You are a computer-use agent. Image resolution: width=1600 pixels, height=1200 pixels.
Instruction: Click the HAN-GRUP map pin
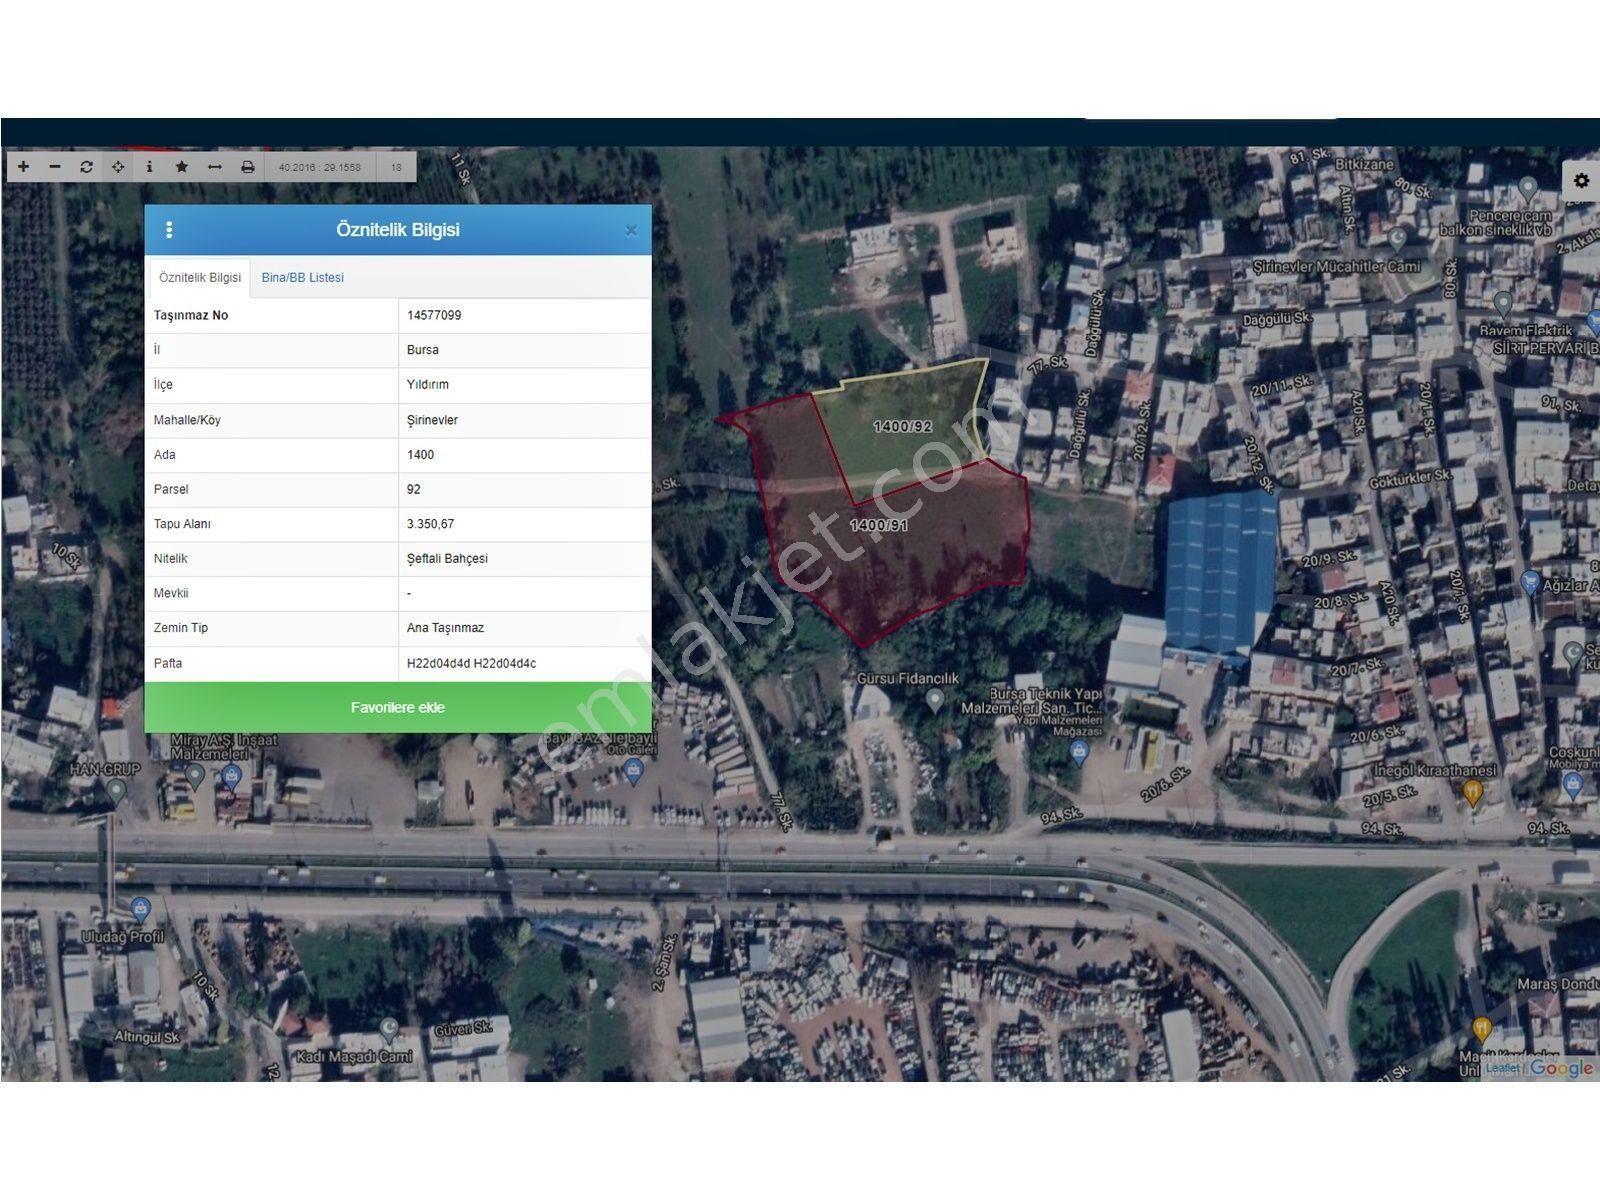coord(117,792)
